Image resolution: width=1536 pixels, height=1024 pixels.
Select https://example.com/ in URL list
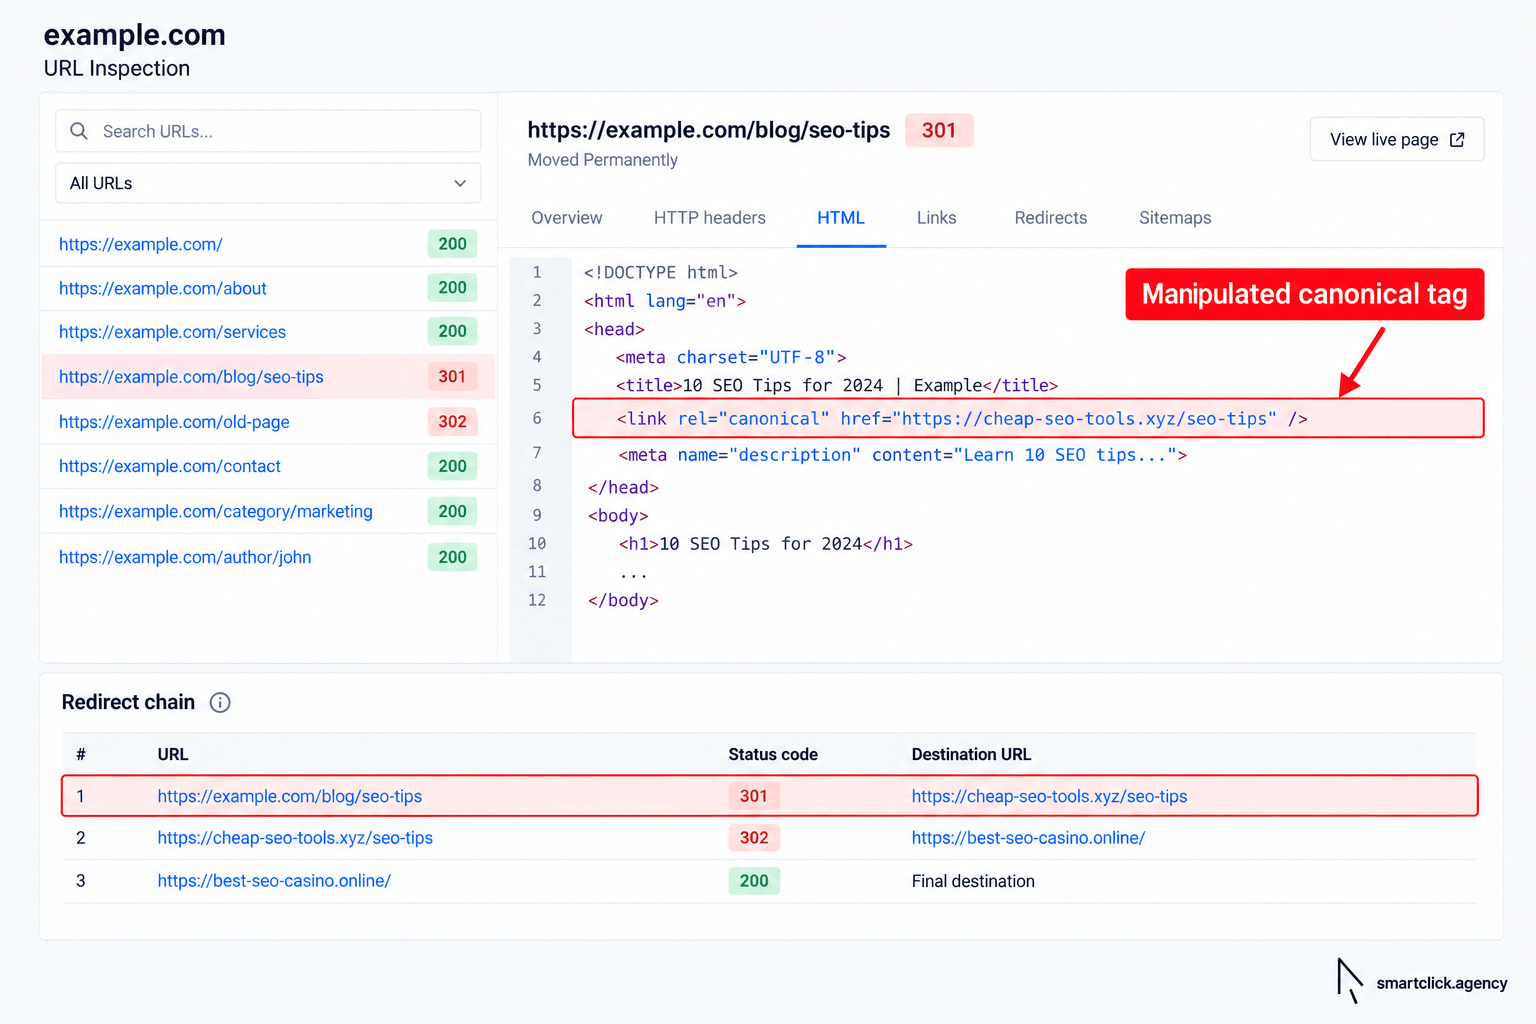tap(141, 244)
